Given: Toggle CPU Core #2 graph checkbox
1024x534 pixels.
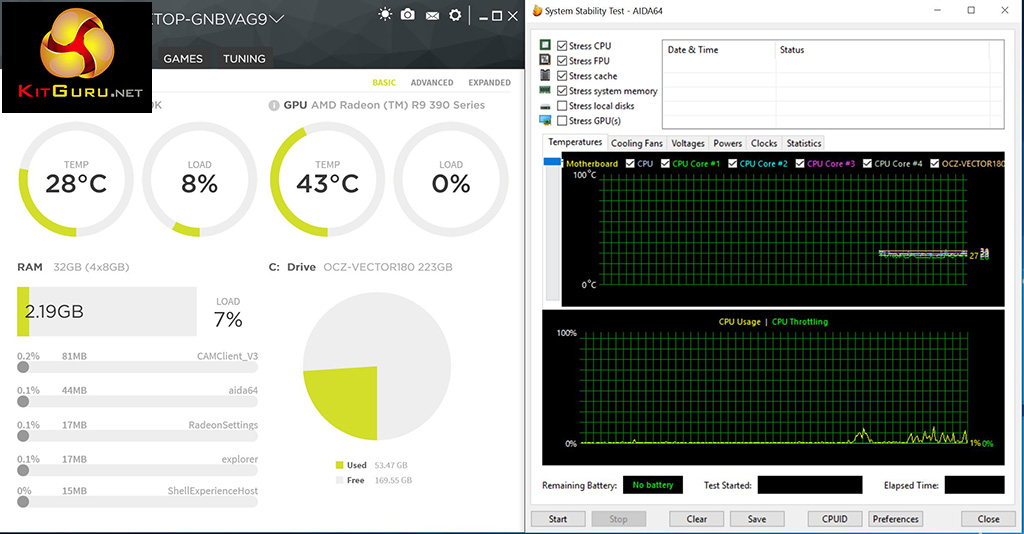Looking at the screenshot, I should [733, 163].
